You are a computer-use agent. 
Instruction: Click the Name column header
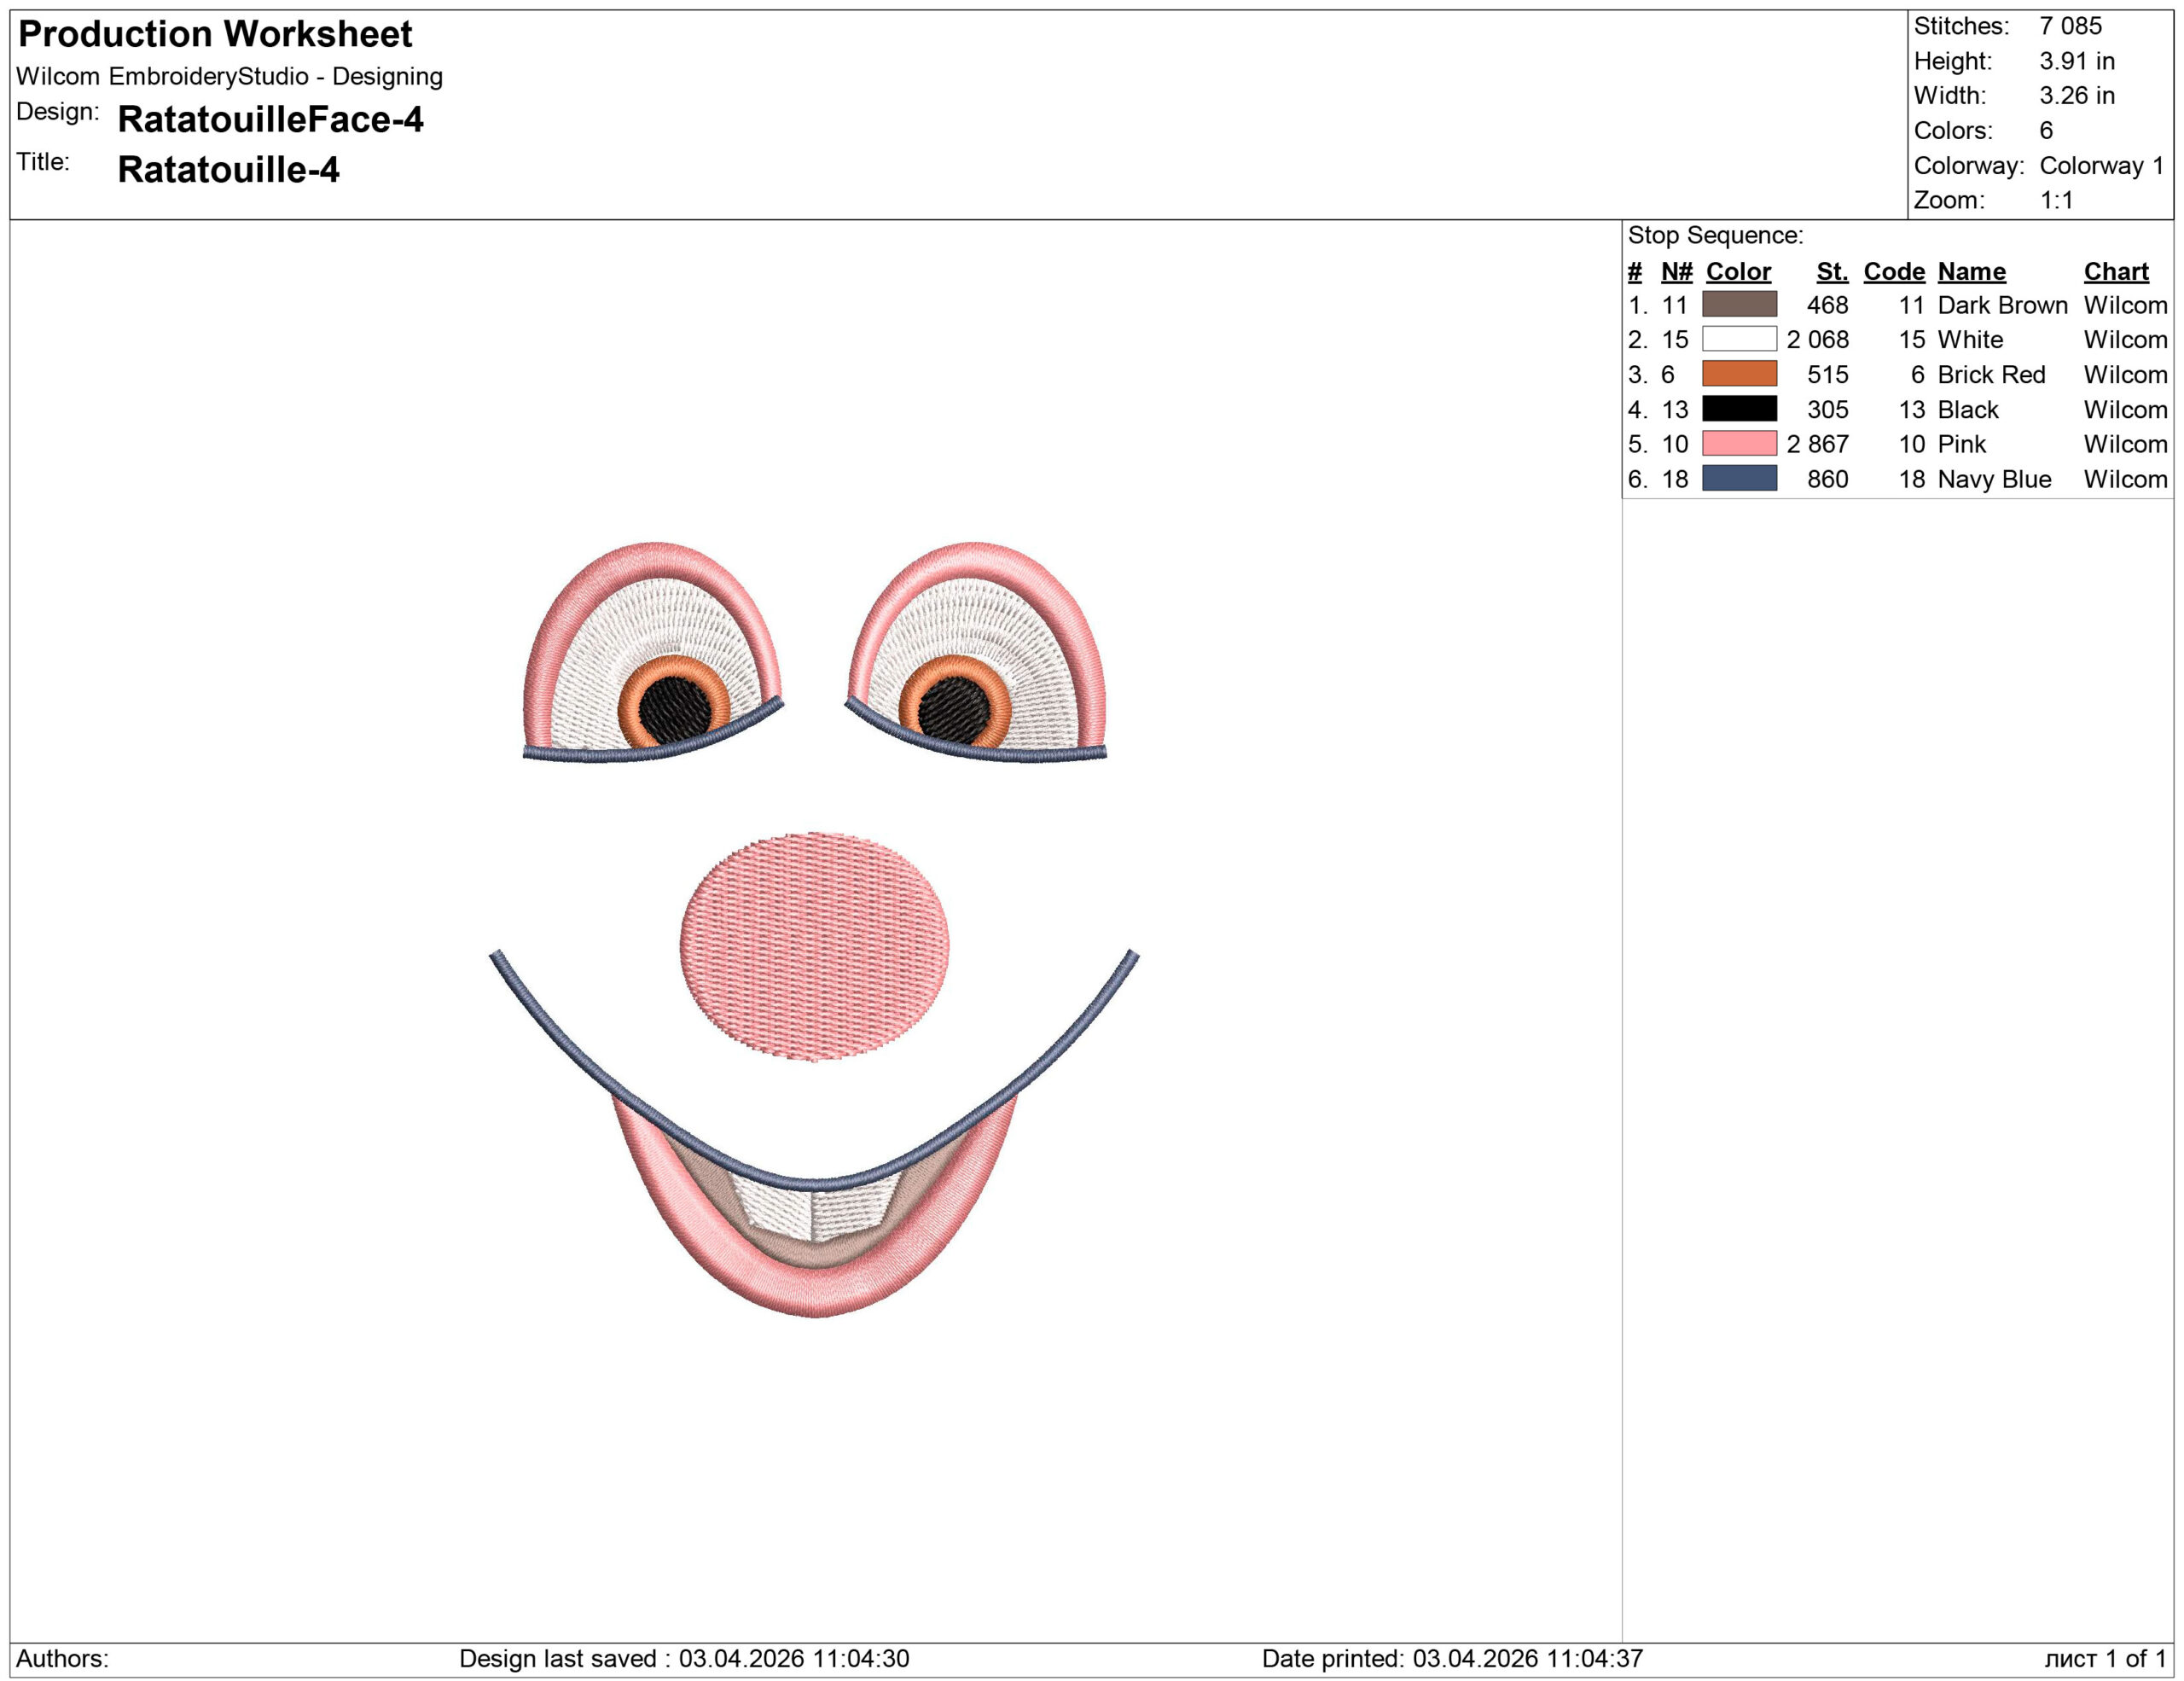coord(1971,271)
